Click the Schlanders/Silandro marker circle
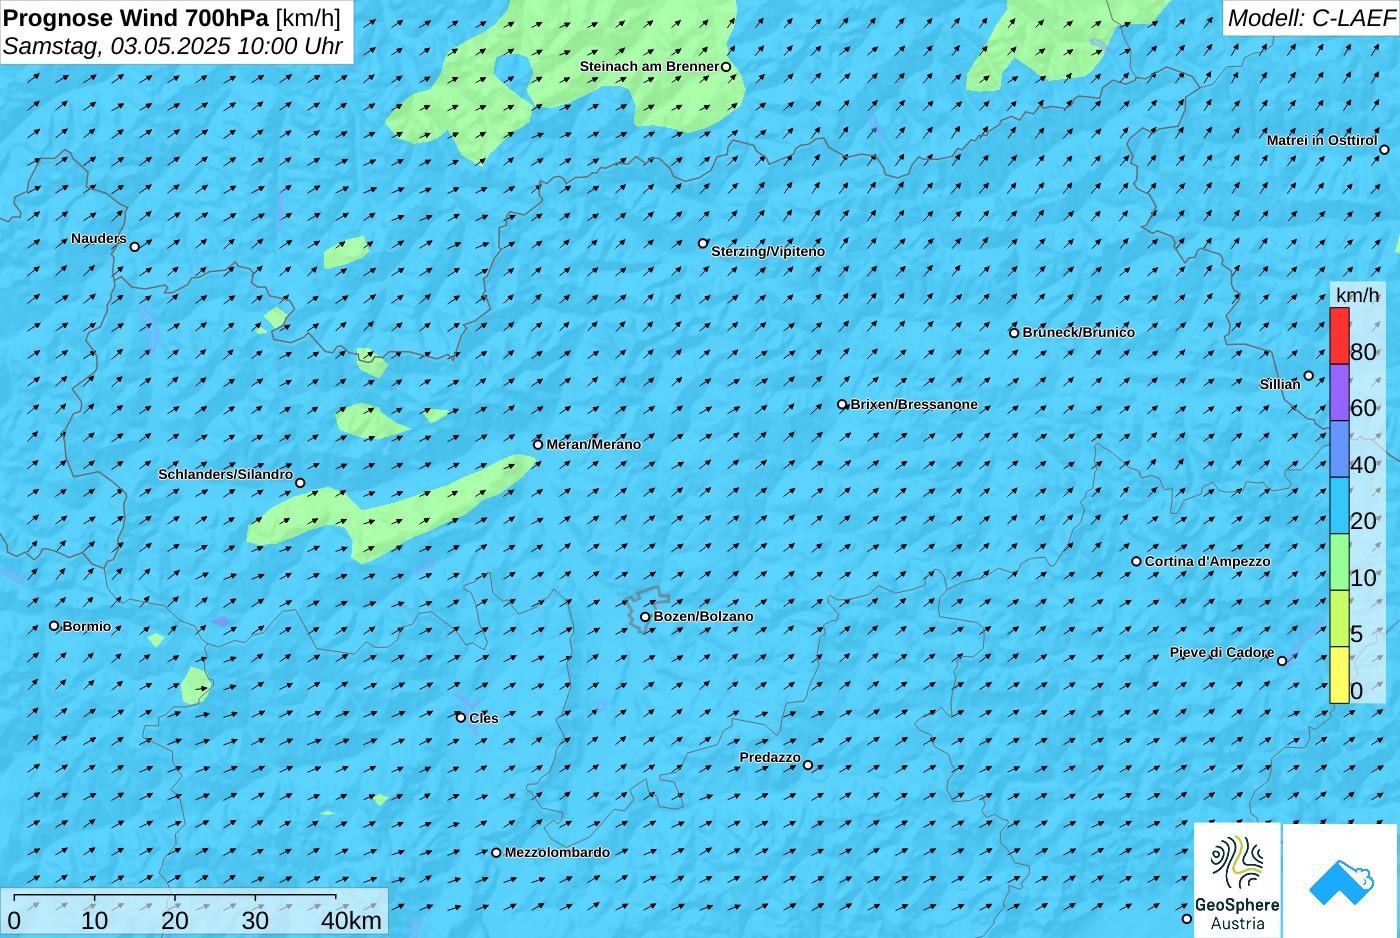Viewport: 1400px width, 938px height. 300,483
